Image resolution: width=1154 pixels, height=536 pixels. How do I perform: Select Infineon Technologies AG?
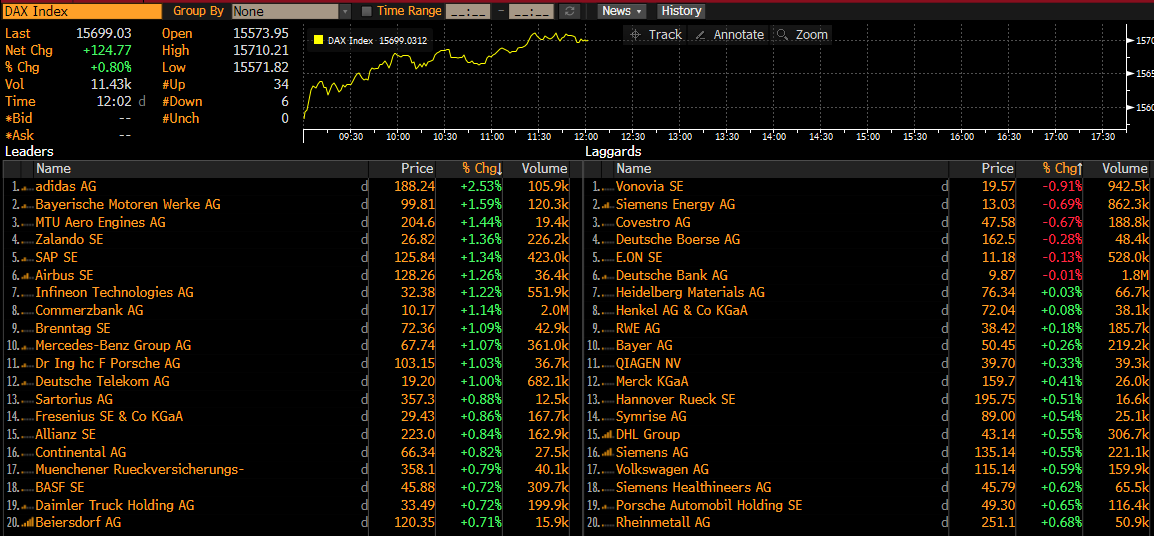coord(114,293)
